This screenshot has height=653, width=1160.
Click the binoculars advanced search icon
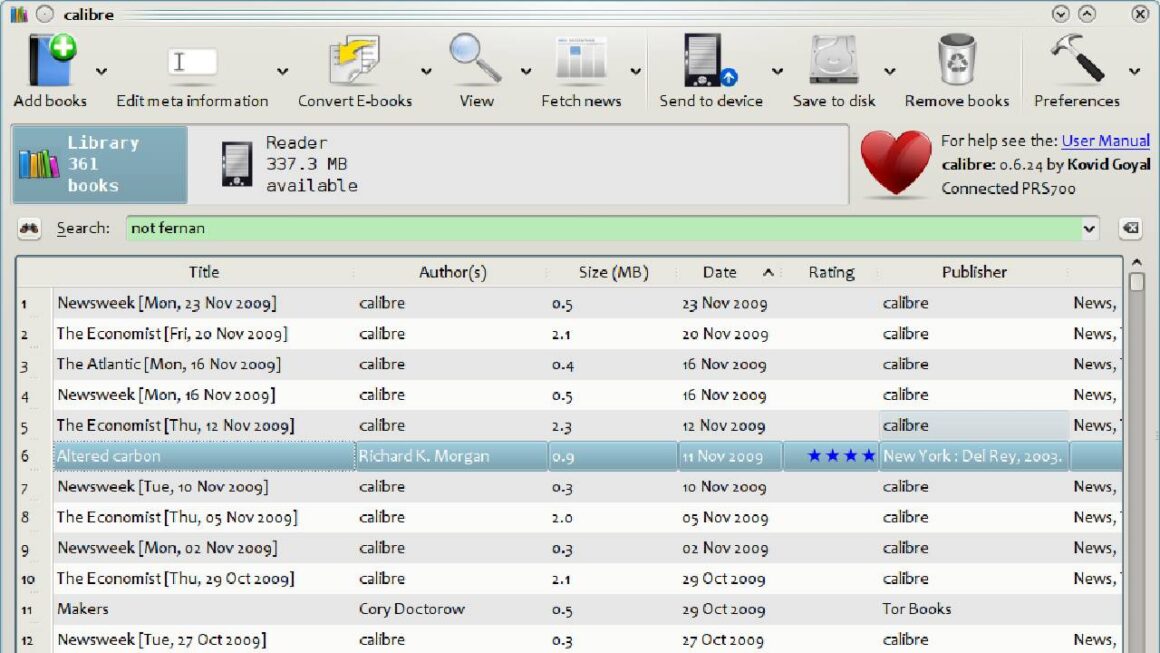point(30,229)
